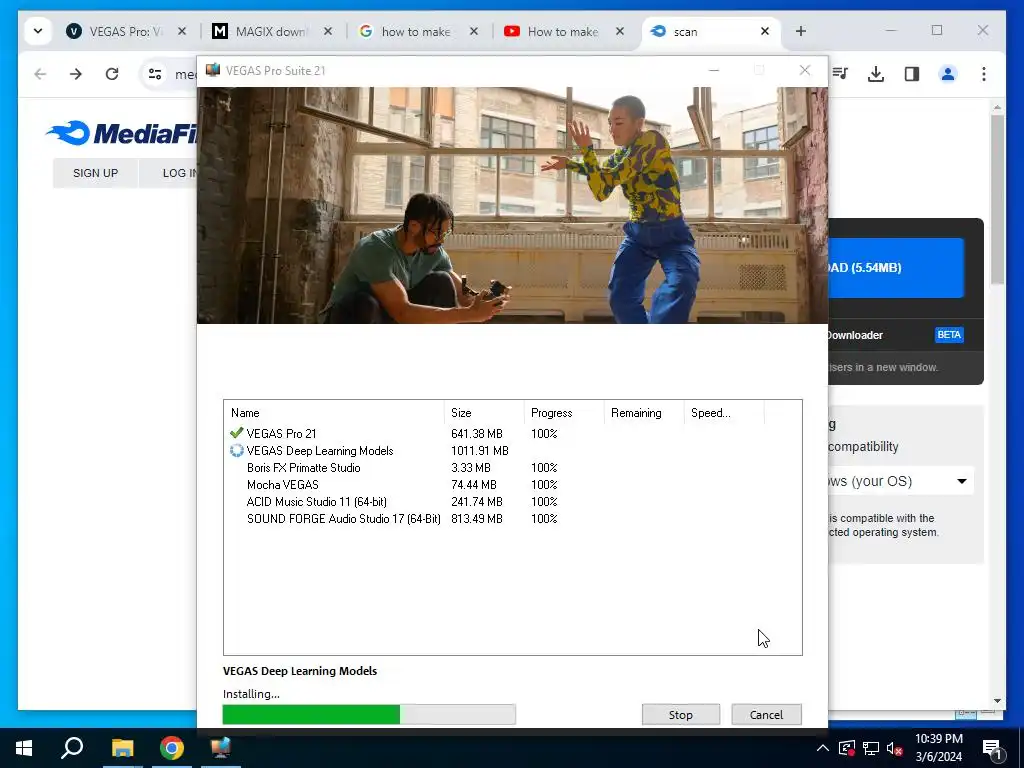Open the Windows Start menu
This screenshot has height=768, width=1024.
coord(24,748)
